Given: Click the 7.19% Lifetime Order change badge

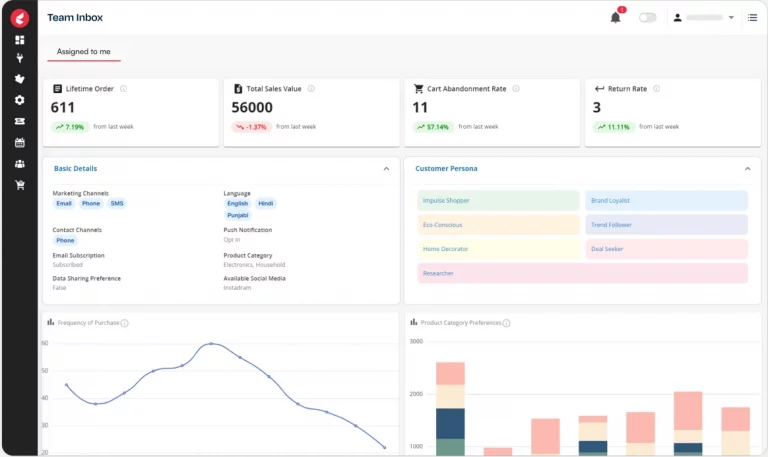Looking at the screenshot, I should point(70,127).
